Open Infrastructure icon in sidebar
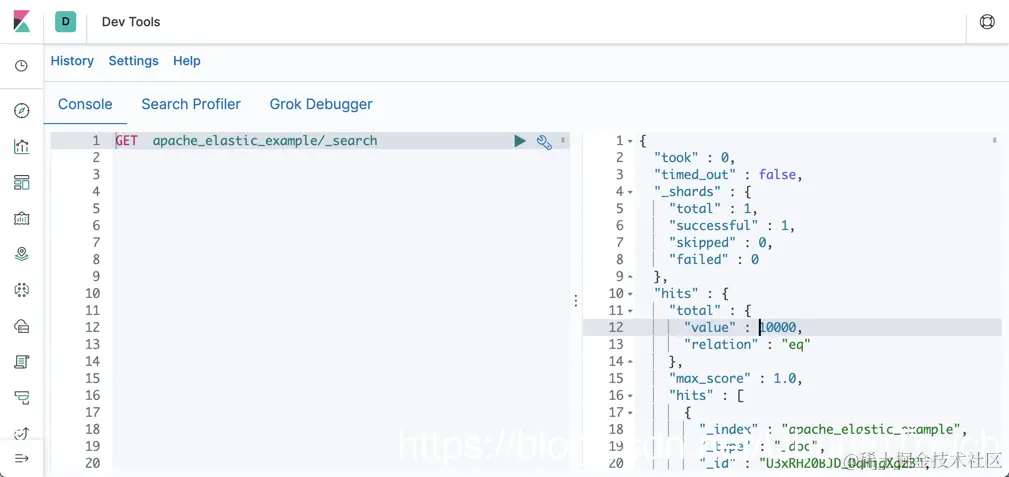1009x477 pixels. point(22,326)
